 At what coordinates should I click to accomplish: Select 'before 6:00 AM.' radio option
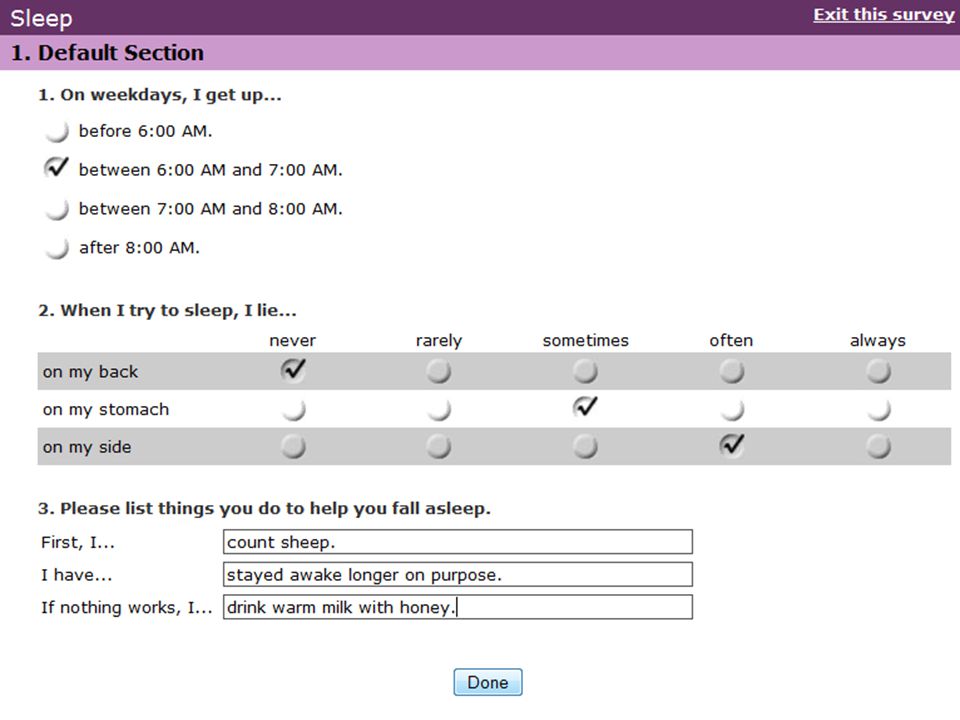(56, 131)
